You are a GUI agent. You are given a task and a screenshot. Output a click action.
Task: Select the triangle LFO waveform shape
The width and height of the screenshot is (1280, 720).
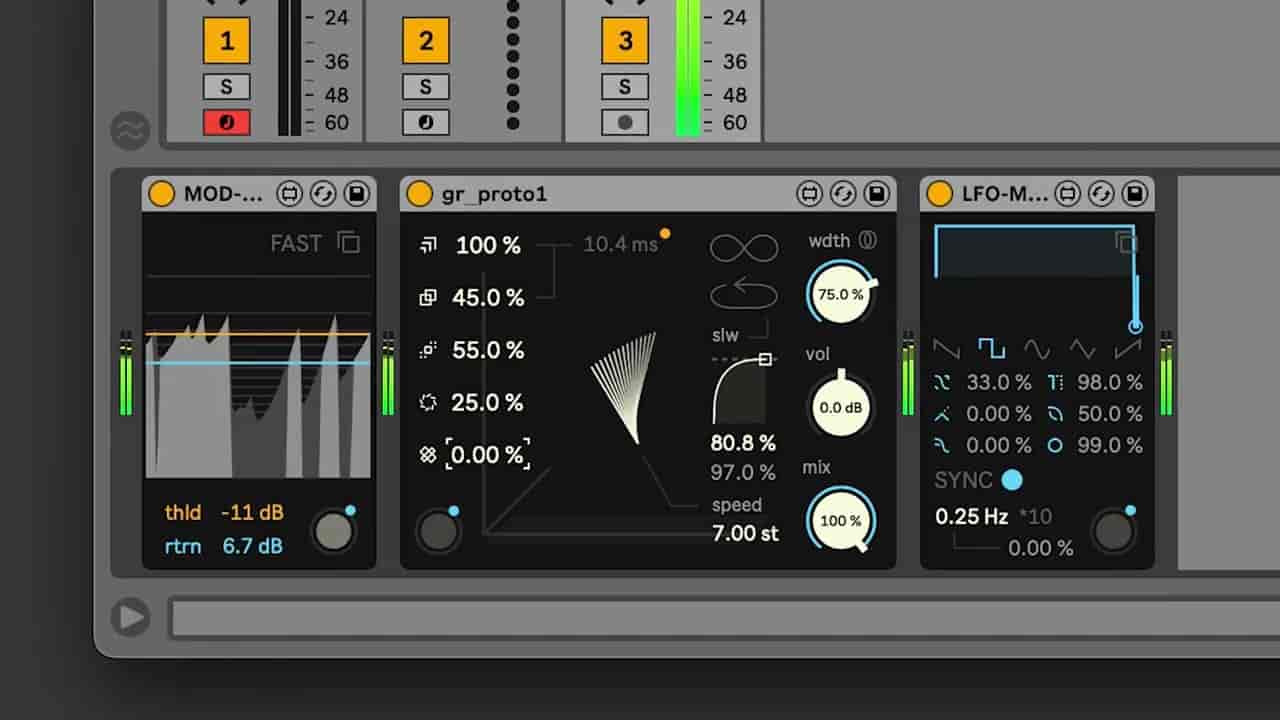pyautogui.click(x=1082, y=349)
